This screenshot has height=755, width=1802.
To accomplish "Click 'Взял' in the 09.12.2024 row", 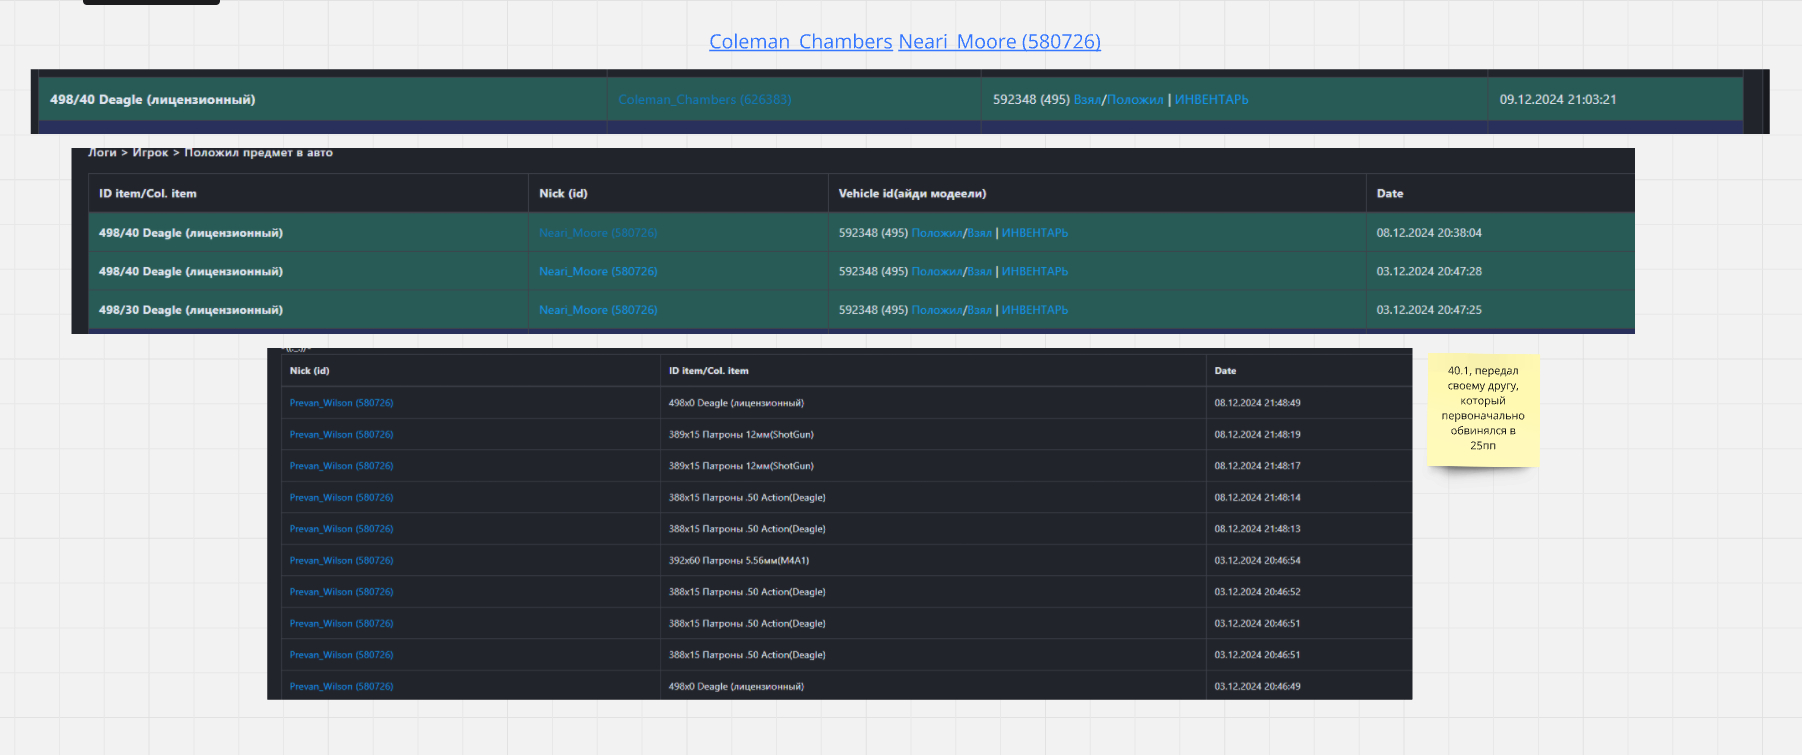I will (1086, 100).
